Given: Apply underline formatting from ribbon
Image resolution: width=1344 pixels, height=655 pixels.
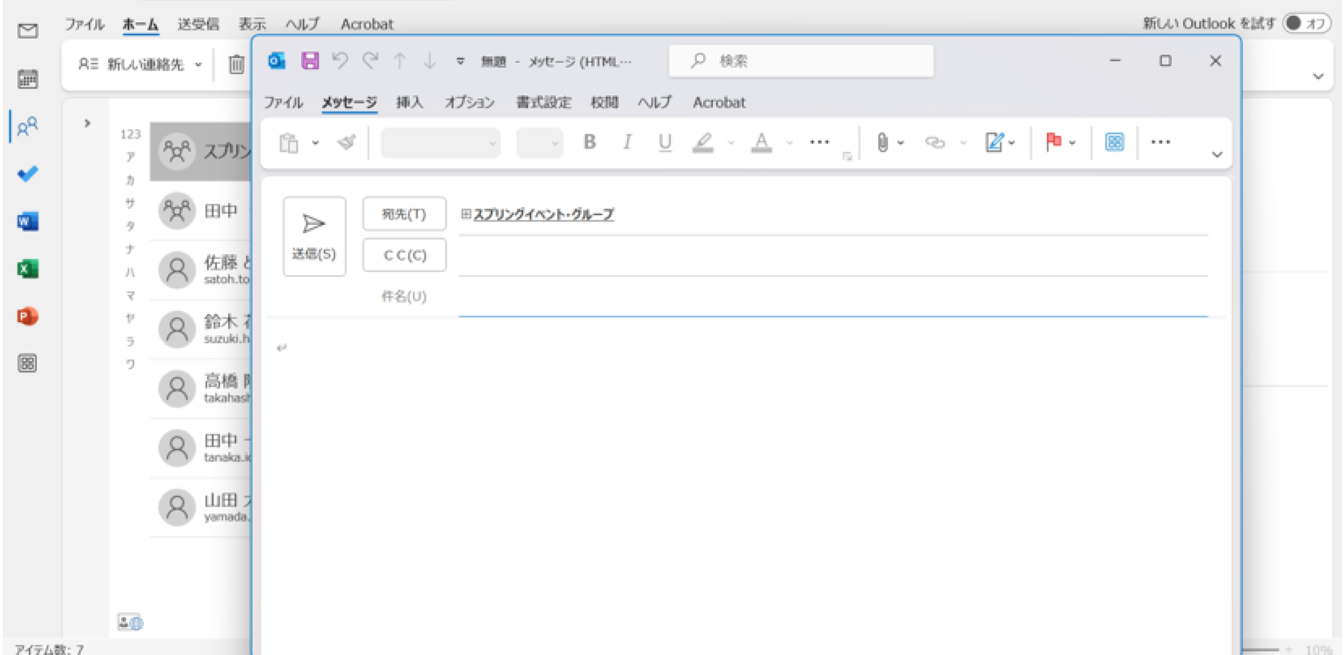Looking at the screenshot, I should point(665,142).
